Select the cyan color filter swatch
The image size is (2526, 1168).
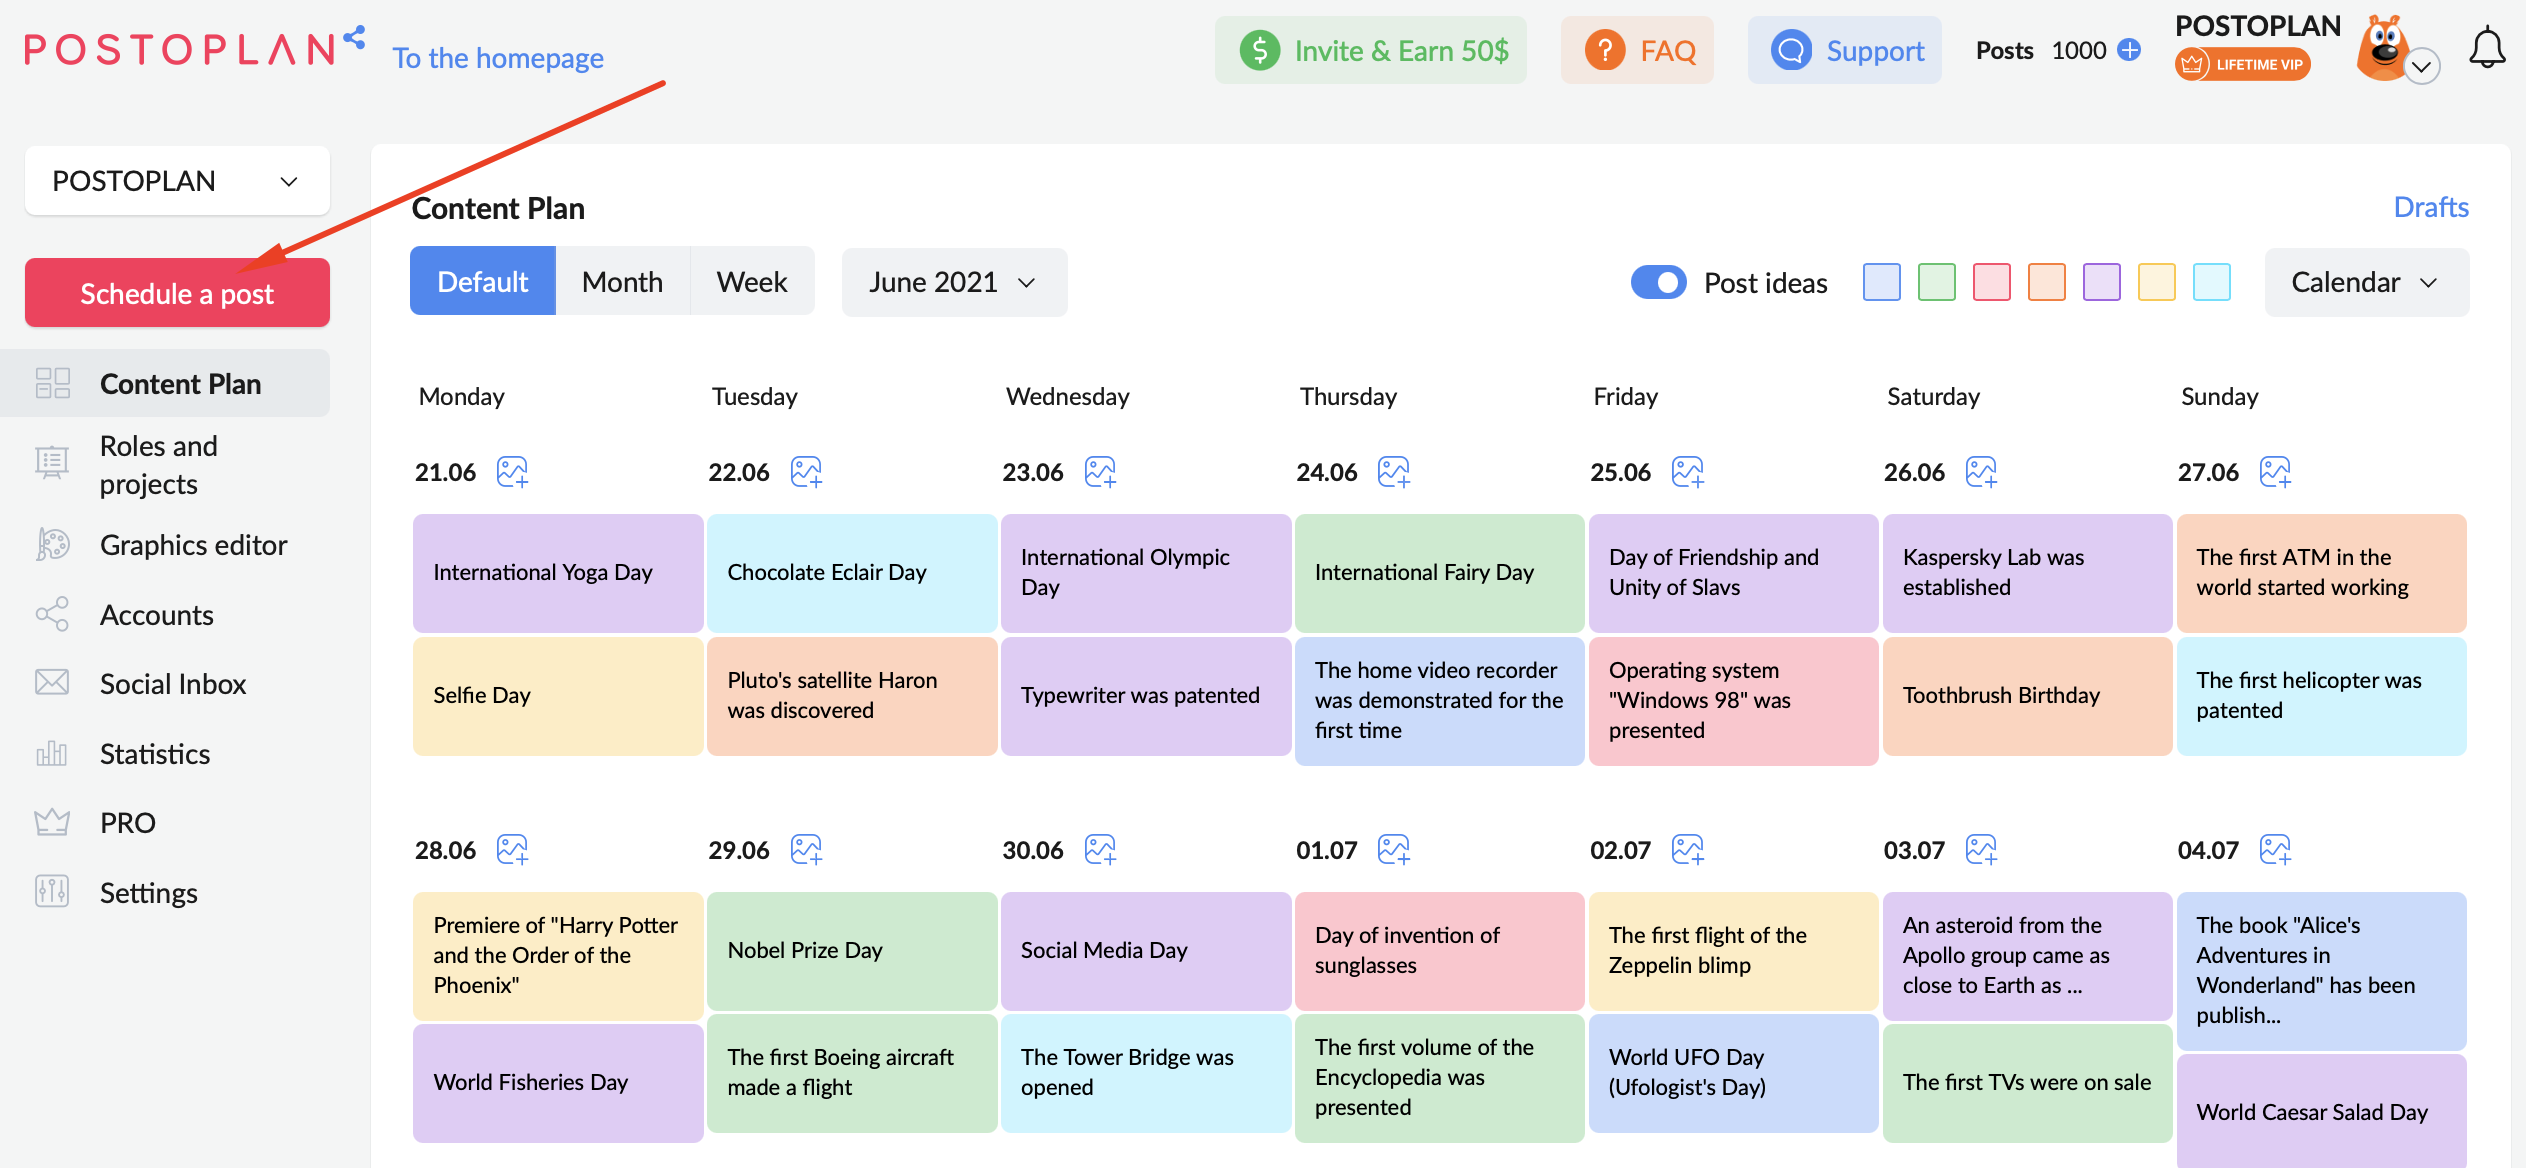(x=2211, y=282)
